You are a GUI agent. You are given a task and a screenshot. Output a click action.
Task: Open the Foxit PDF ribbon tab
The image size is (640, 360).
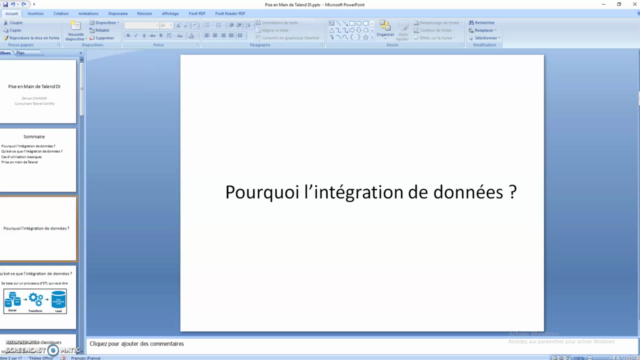(x=197, y=13)
